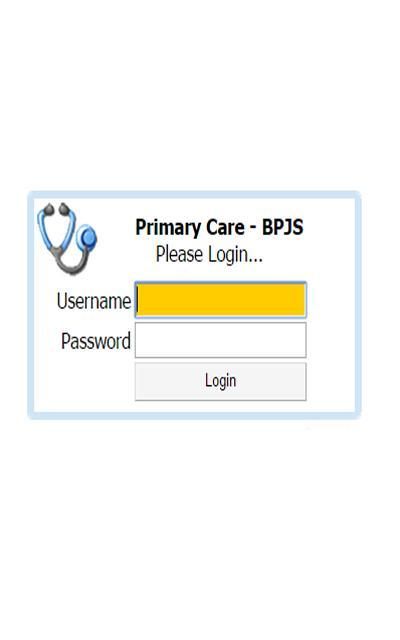The height and width of the screenshot is (640, 400).
Task: Select the Username label text
Action: [x=94, y=301]
